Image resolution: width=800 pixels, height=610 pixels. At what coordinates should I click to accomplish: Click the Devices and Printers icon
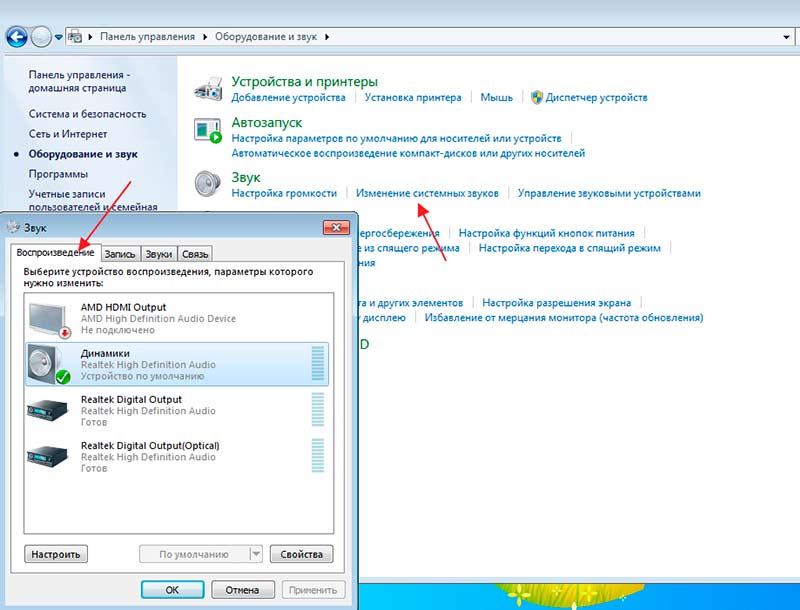click(x=208, y=88)
